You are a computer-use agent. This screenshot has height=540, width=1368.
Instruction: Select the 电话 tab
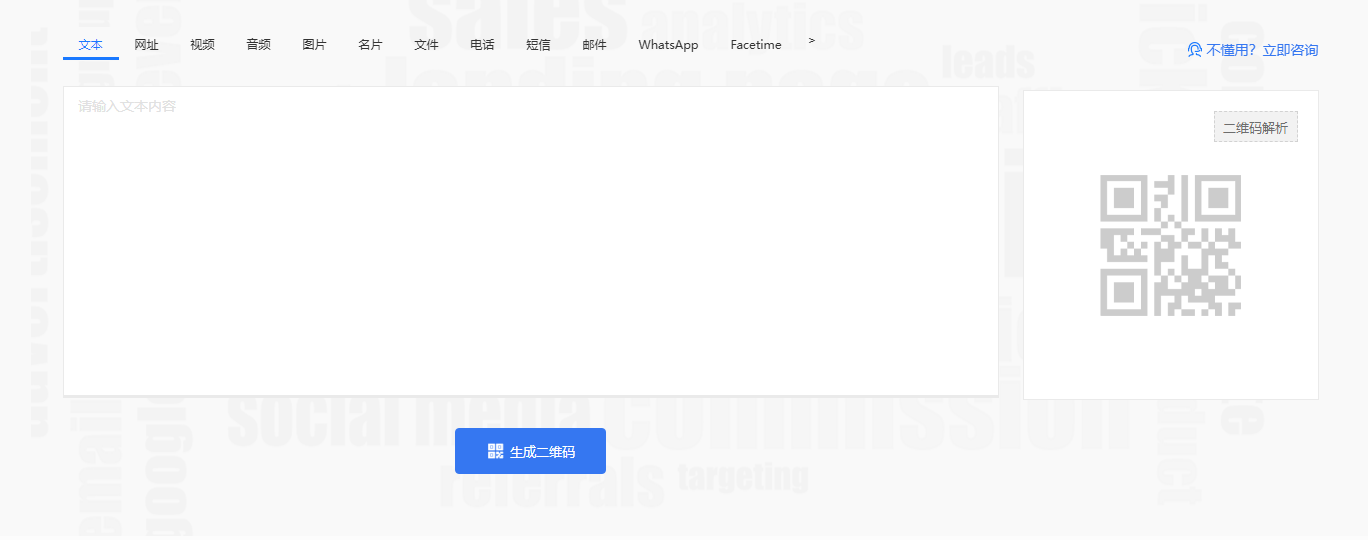483,45
